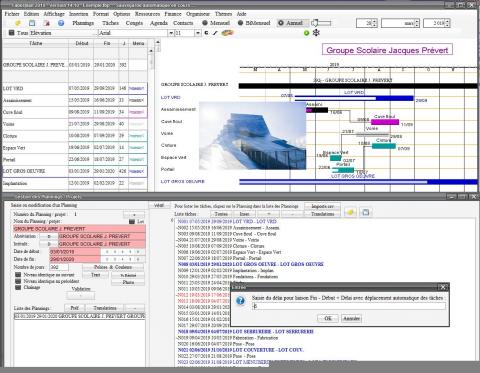Toggle the 'Lot' checkbox

[132, 221]
